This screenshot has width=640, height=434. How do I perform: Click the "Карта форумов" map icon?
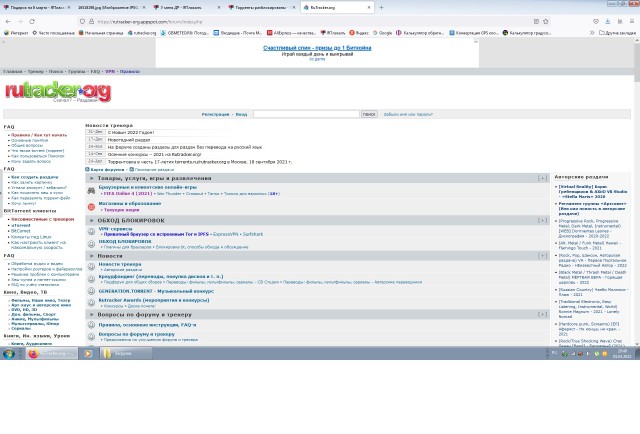click(88, 170)
